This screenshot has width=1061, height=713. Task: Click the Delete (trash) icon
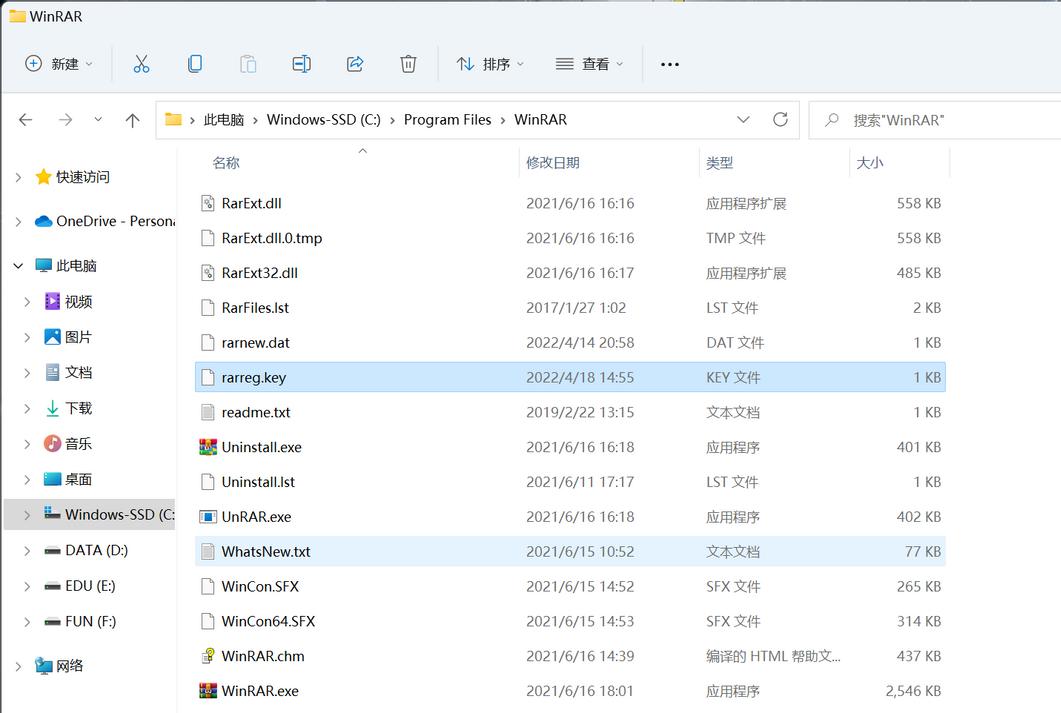click(x=408, y=63)
